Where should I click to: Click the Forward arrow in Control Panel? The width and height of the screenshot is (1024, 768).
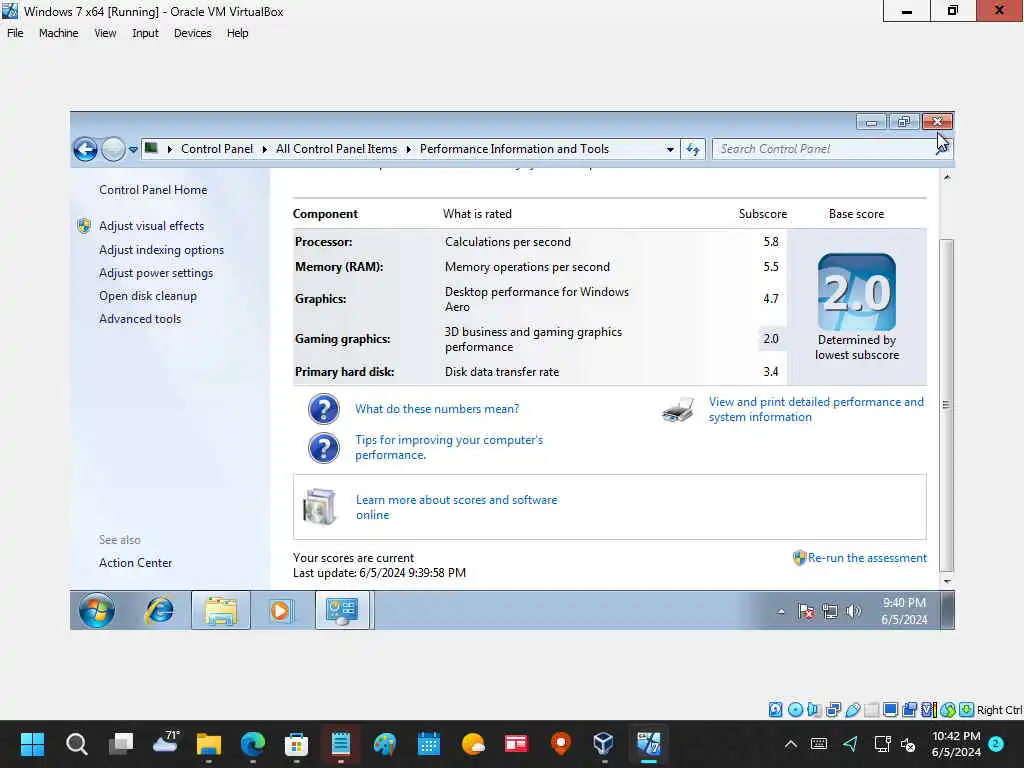click(114, 150)
